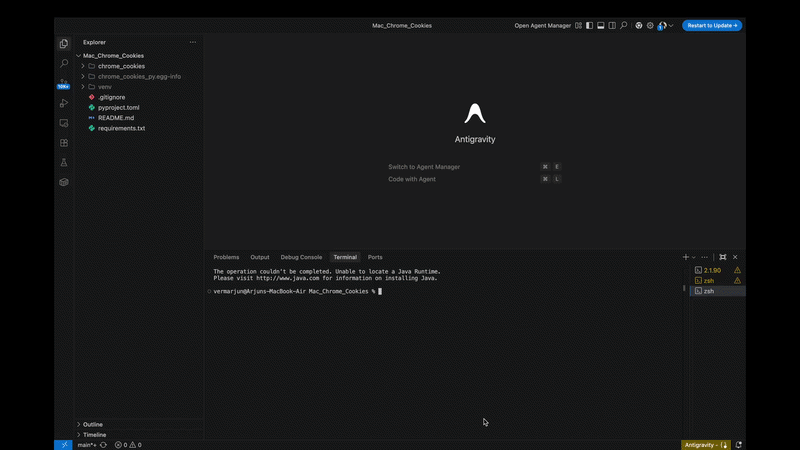Maximize the terminal panel size
800x450 pixels.
click(722, 257)
